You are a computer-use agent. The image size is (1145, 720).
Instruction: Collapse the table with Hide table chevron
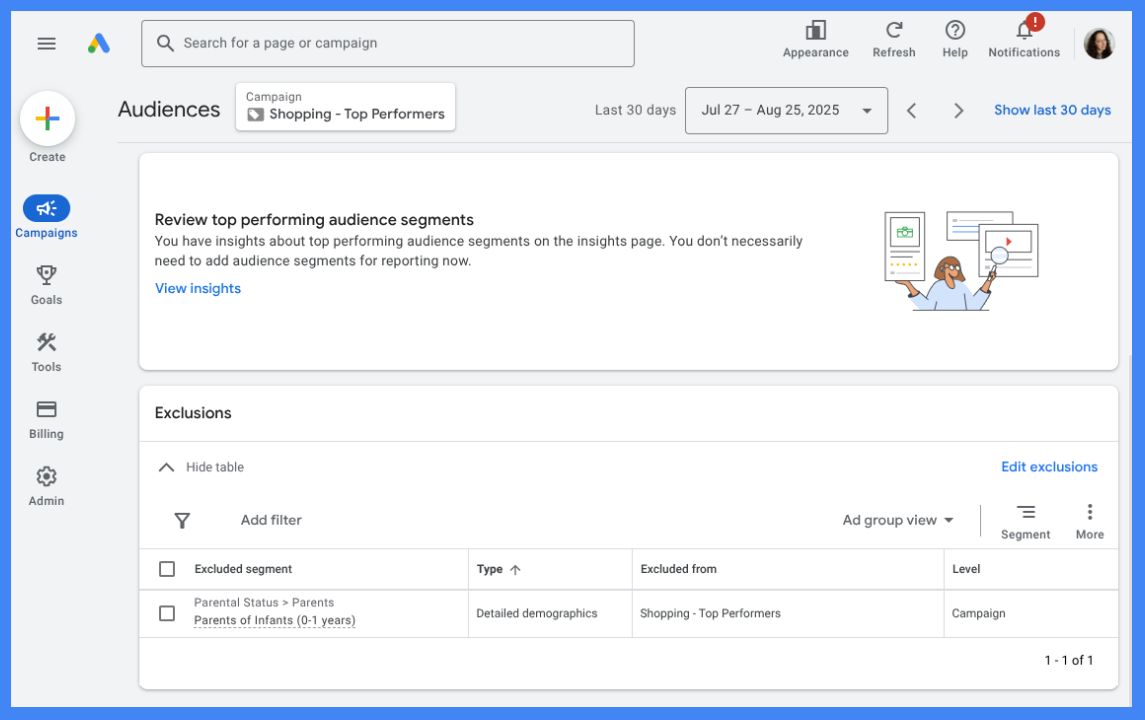168,466
